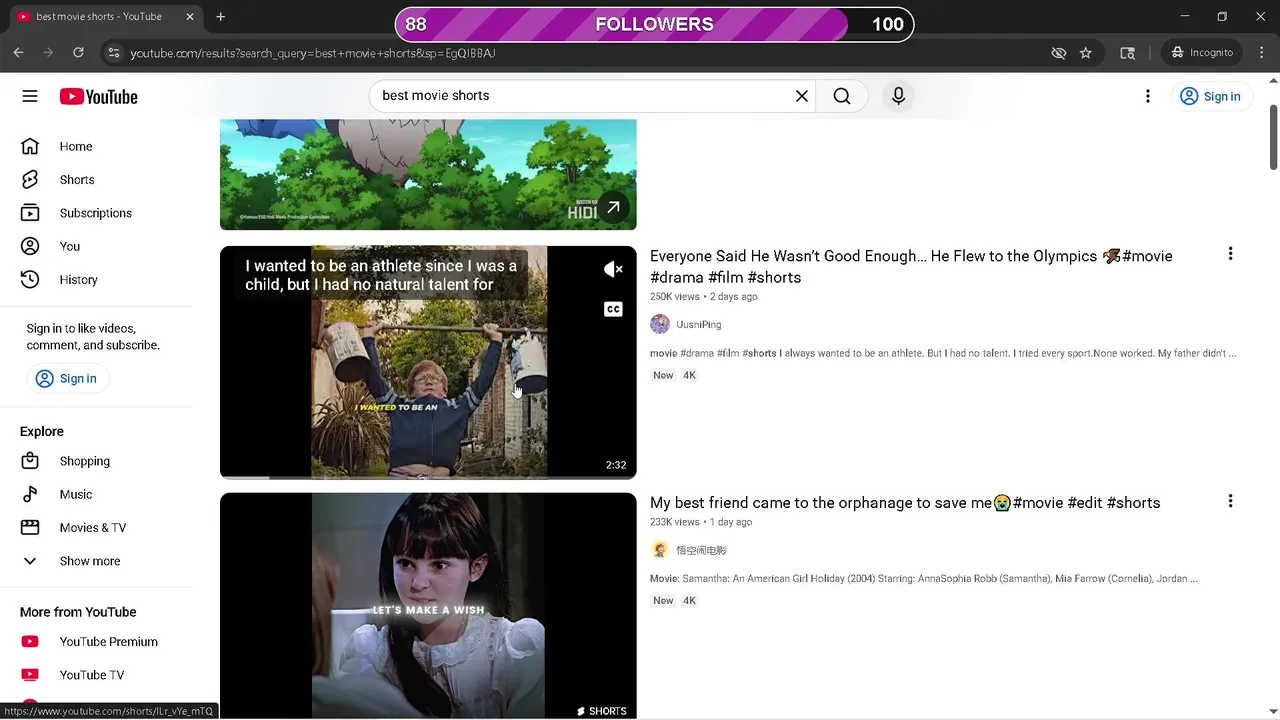Viewport: 1280px width, 720px height.
Task: Open site information icon in address bar
Action: tap(113, 53)
